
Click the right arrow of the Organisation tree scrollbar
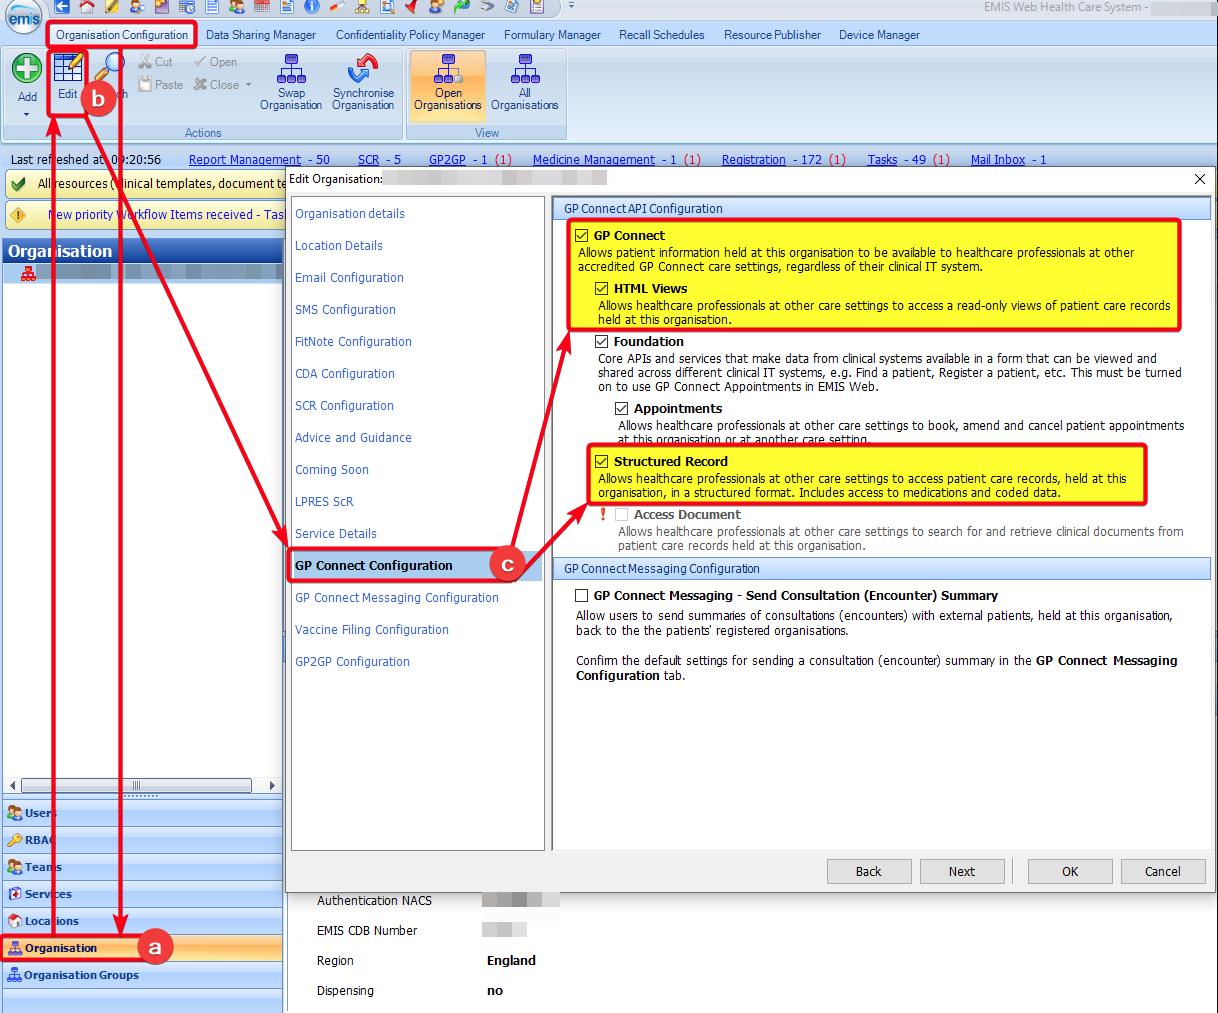[x=272, y=785]
